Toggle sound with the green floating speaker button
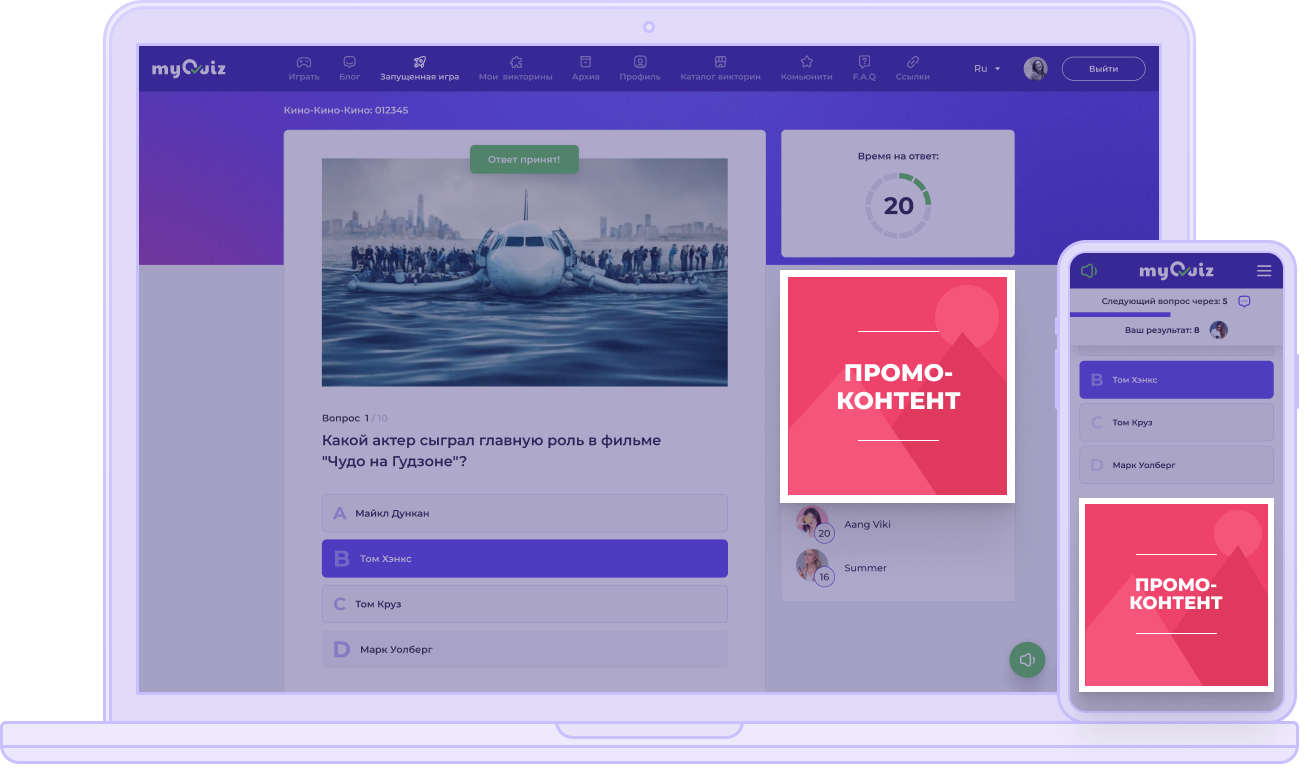This screenshot has height=774, width=1311. click(x=1026, y=660)
